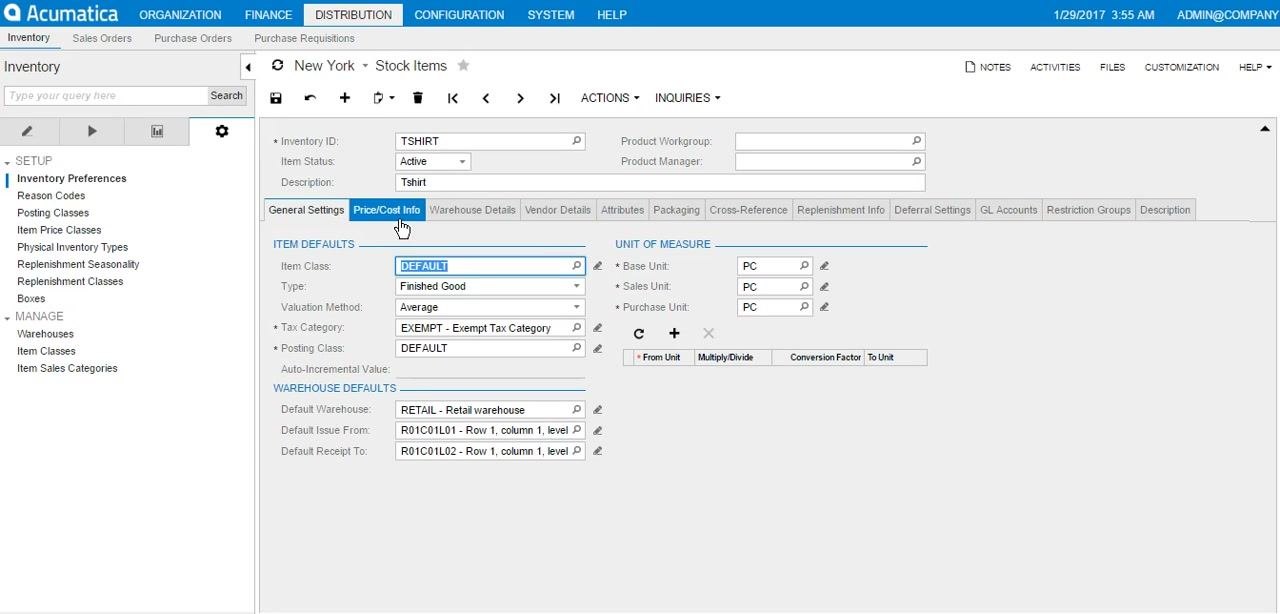Collapse the MANAGE tree section
Image resolution: width=1280 pixels, height=614 pixels.
pyautogui.click(x=7, y=317)
